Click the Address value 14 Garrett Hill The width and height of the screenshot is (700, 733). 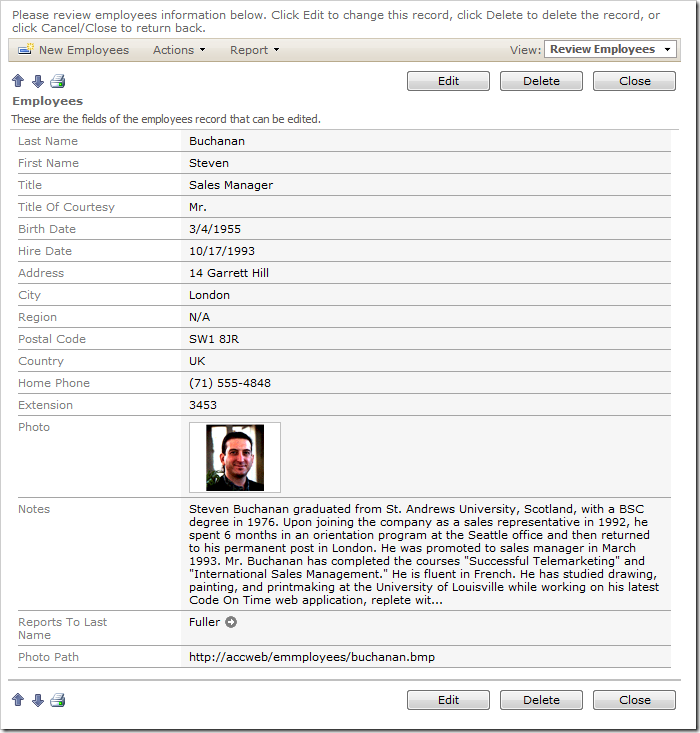tap(229, 273)
